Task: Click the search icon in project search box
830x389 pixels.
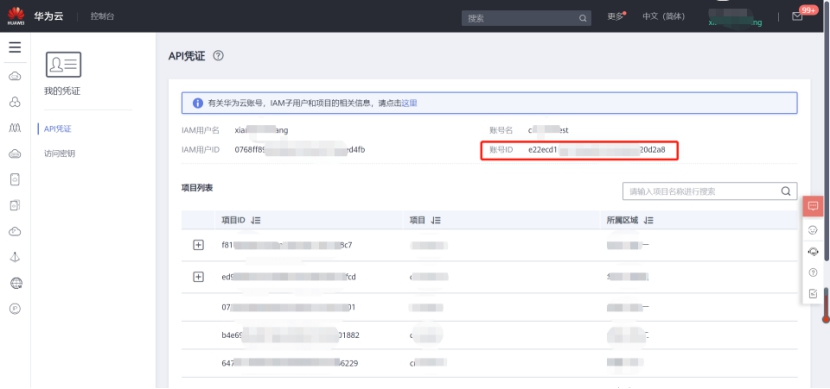Action: pos(787,191)
